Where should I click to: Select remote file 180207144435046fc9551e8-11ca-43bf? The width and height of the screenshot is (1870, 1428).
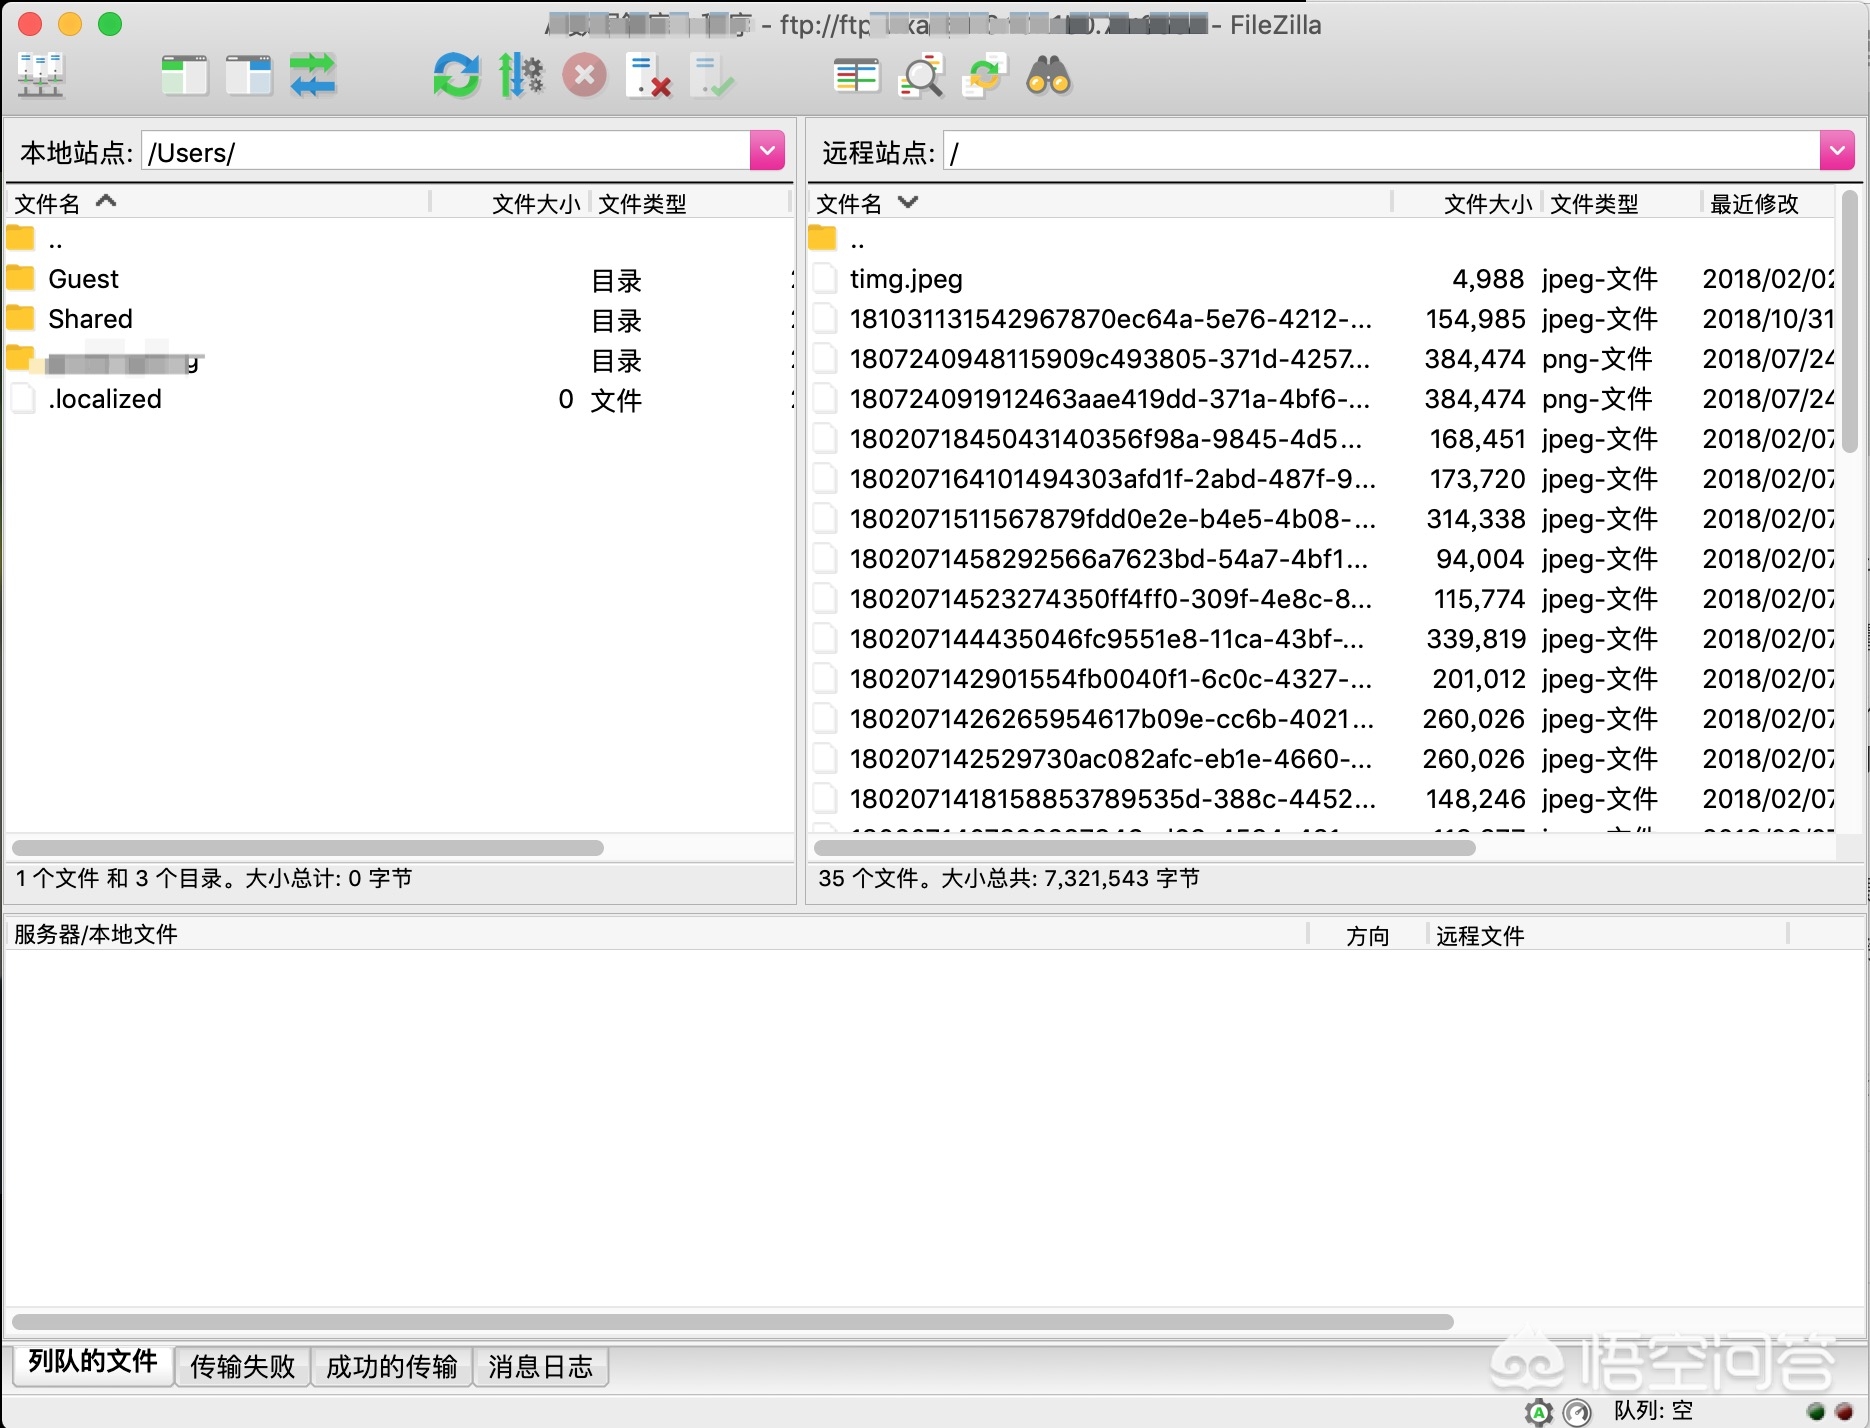click(x=1321, y=639)
